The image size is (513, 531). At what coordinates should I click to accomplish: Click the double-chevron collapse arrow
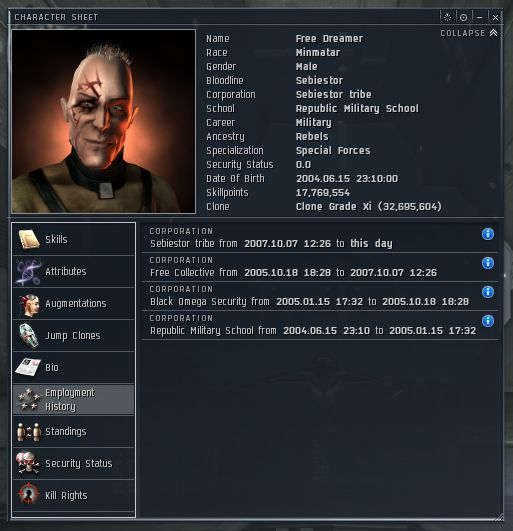[x=493, y=33]
